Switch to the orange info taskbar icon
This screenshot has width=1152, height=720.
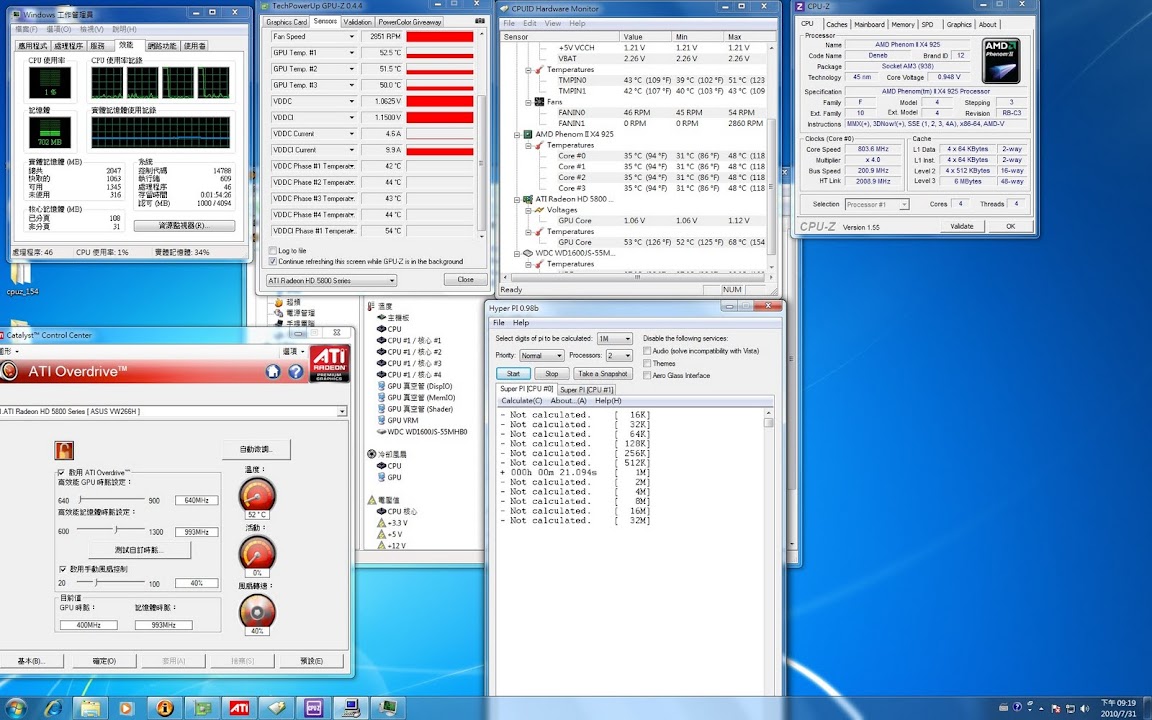tap(165, 708)
